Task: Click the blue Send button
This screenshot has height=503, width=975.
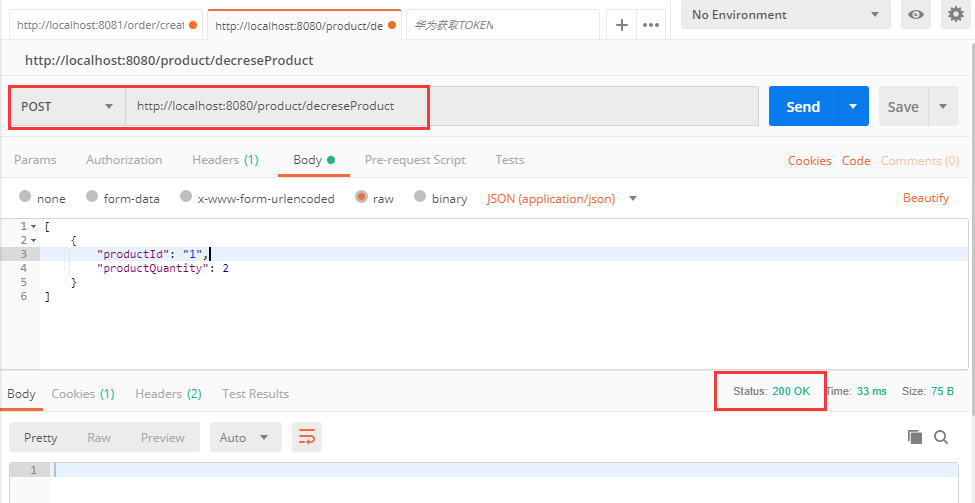Action: tap(803, 106)
